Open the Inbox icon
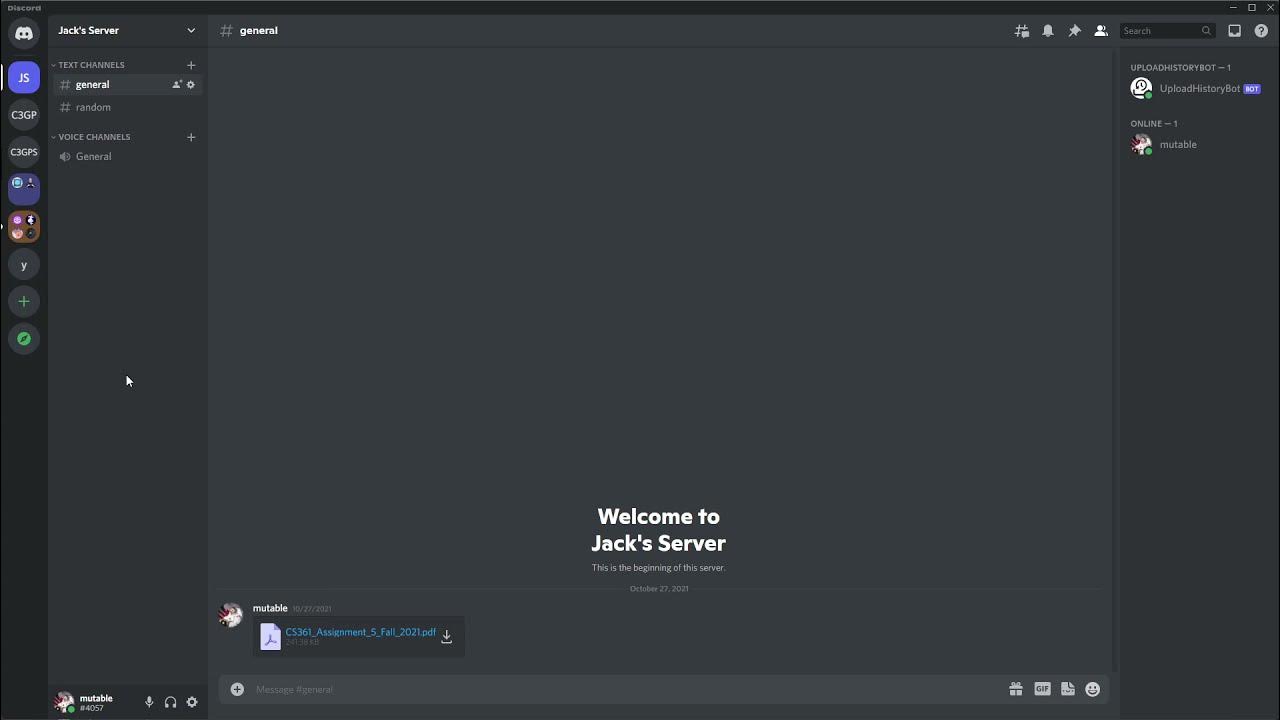This screenshot has height=720, width=1280. (1235, 31)
